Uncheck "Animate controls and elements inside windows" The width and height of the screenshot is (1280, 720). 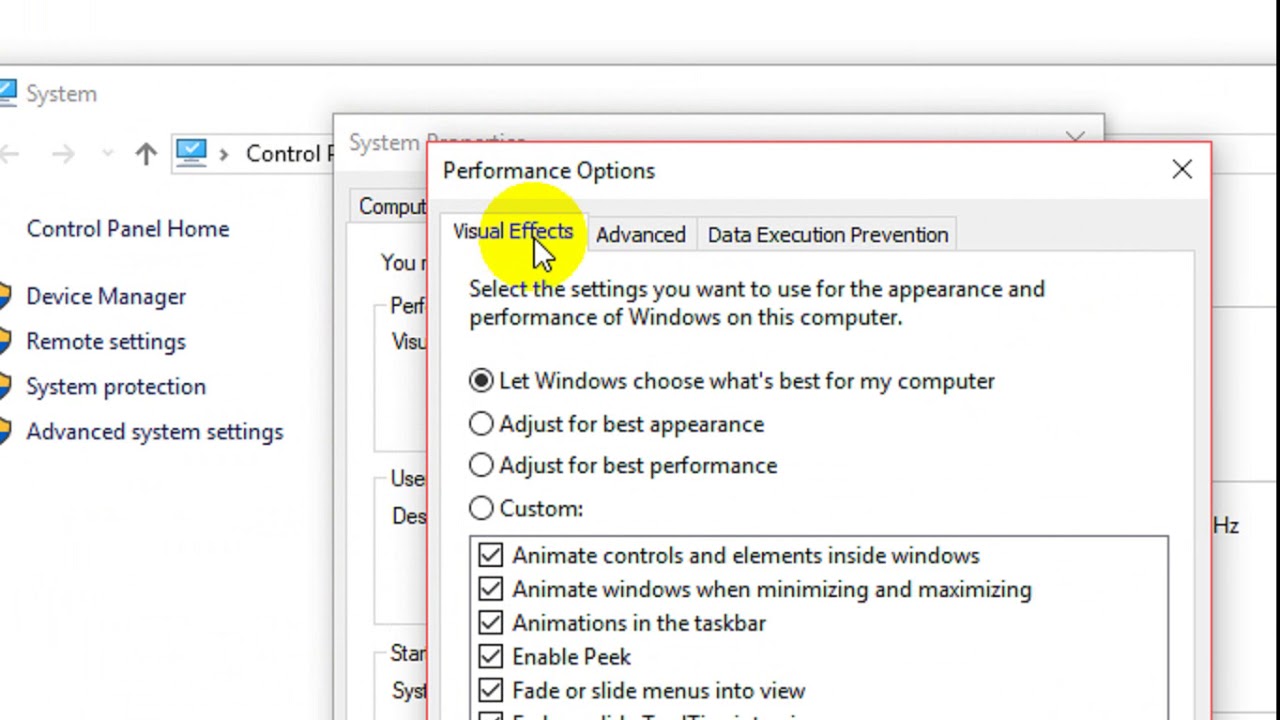[x=490, y=555]
